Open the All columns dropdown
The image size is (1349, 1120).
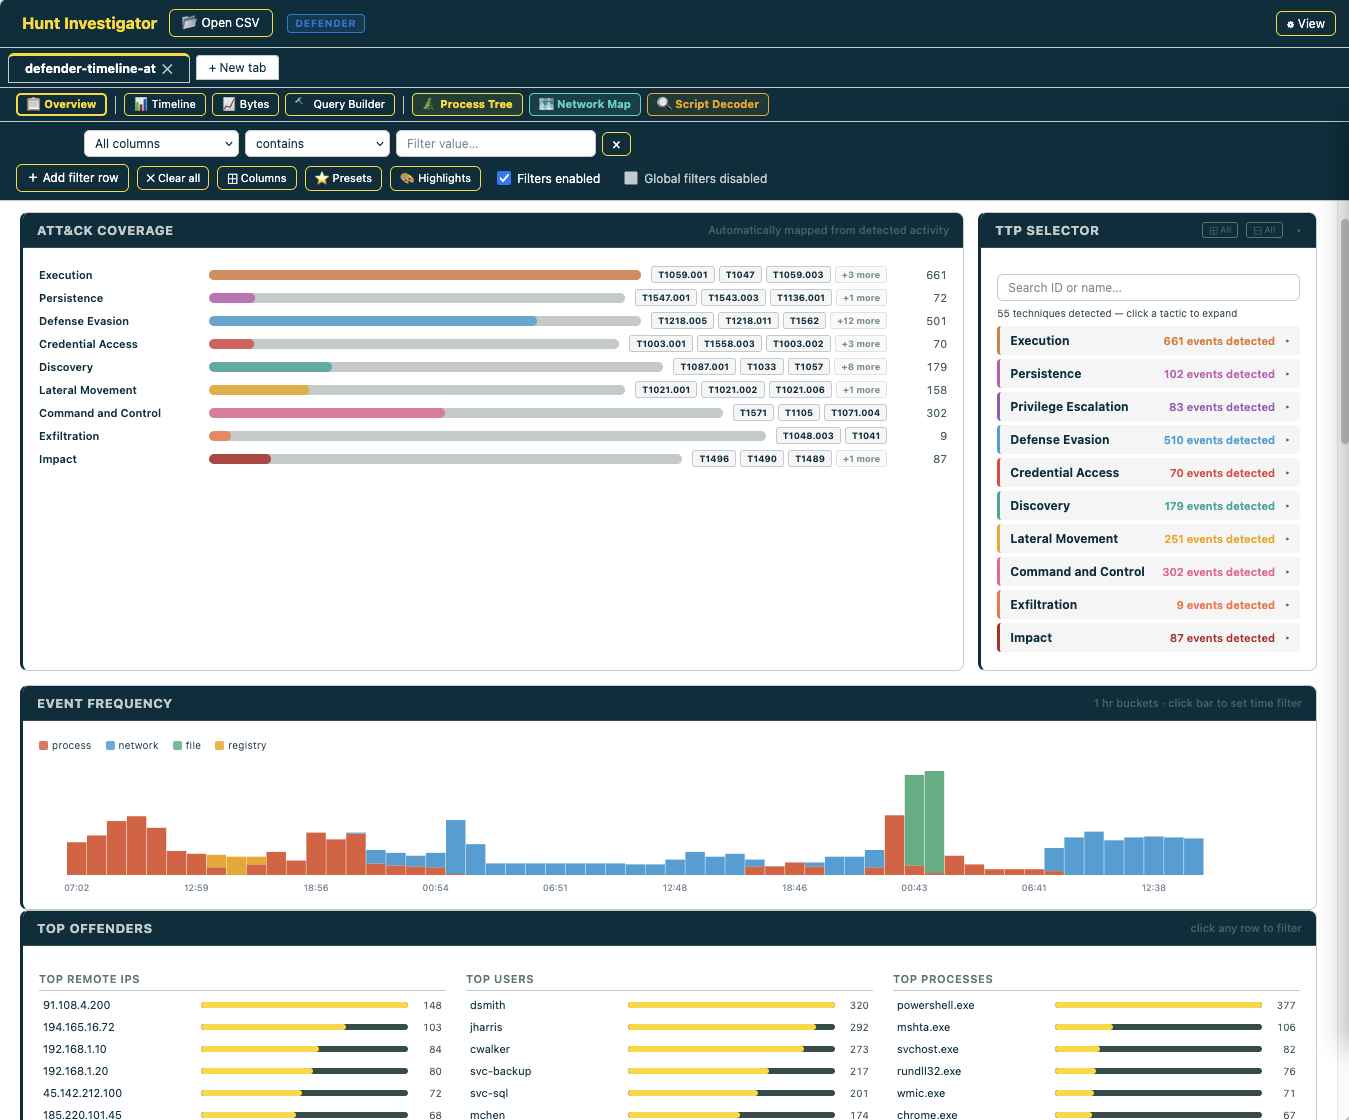click(x=161, y=144)
